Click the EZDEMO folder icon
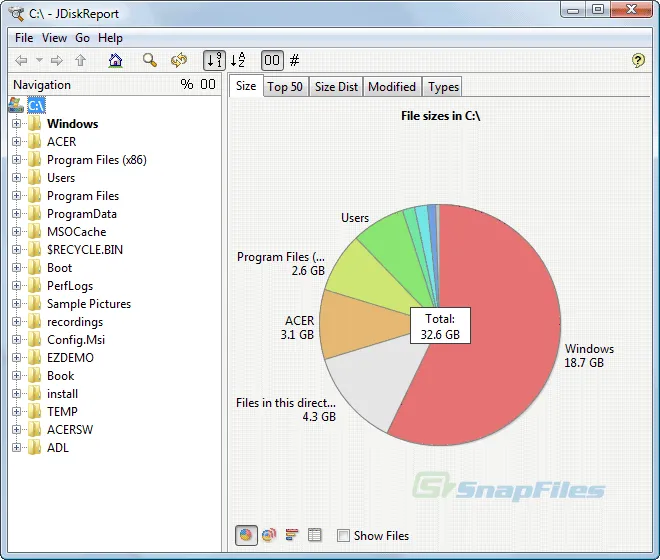Viewport: 660px width, 560px height. (x=35, y=357)
